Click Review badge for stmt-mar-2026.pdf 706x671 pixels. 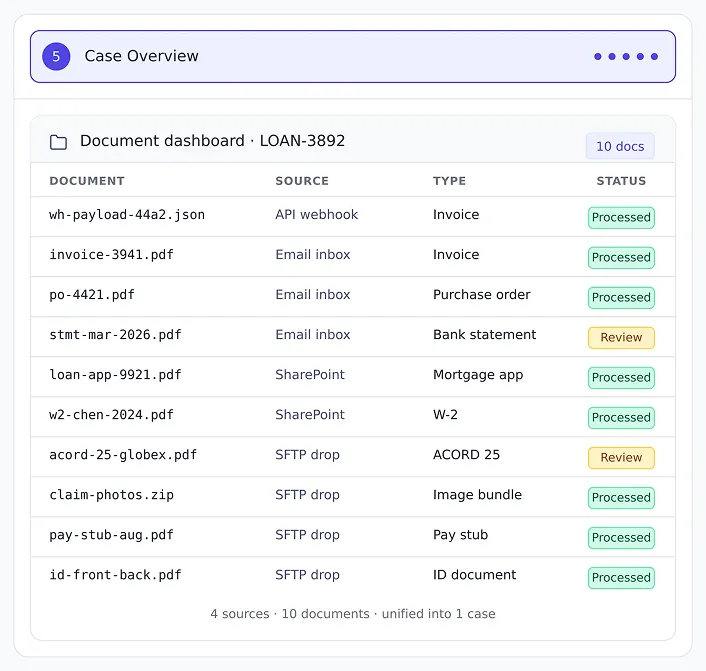pyautogui.click(x=621, y=338)
